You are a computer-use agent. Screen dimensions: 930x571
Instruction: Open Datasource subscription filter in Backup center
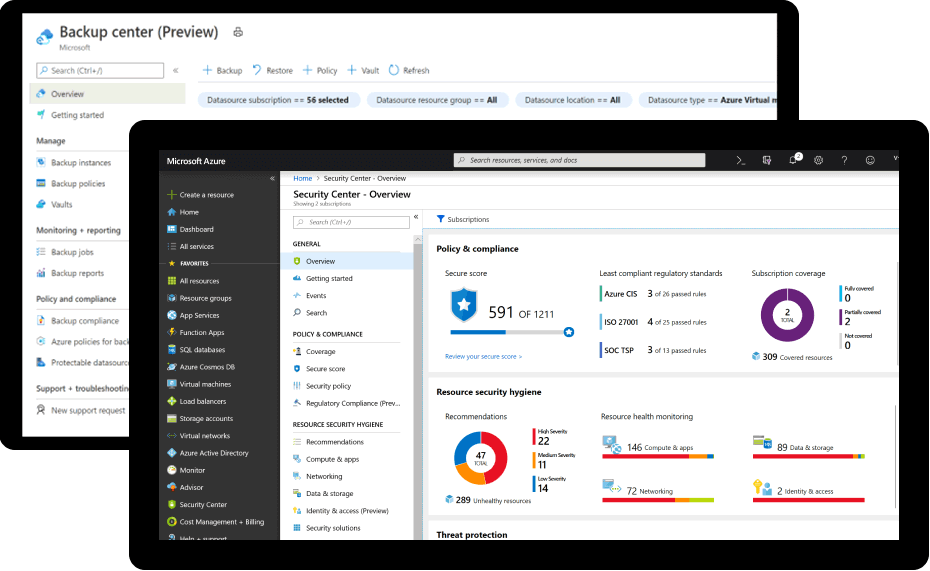[278, 100]
